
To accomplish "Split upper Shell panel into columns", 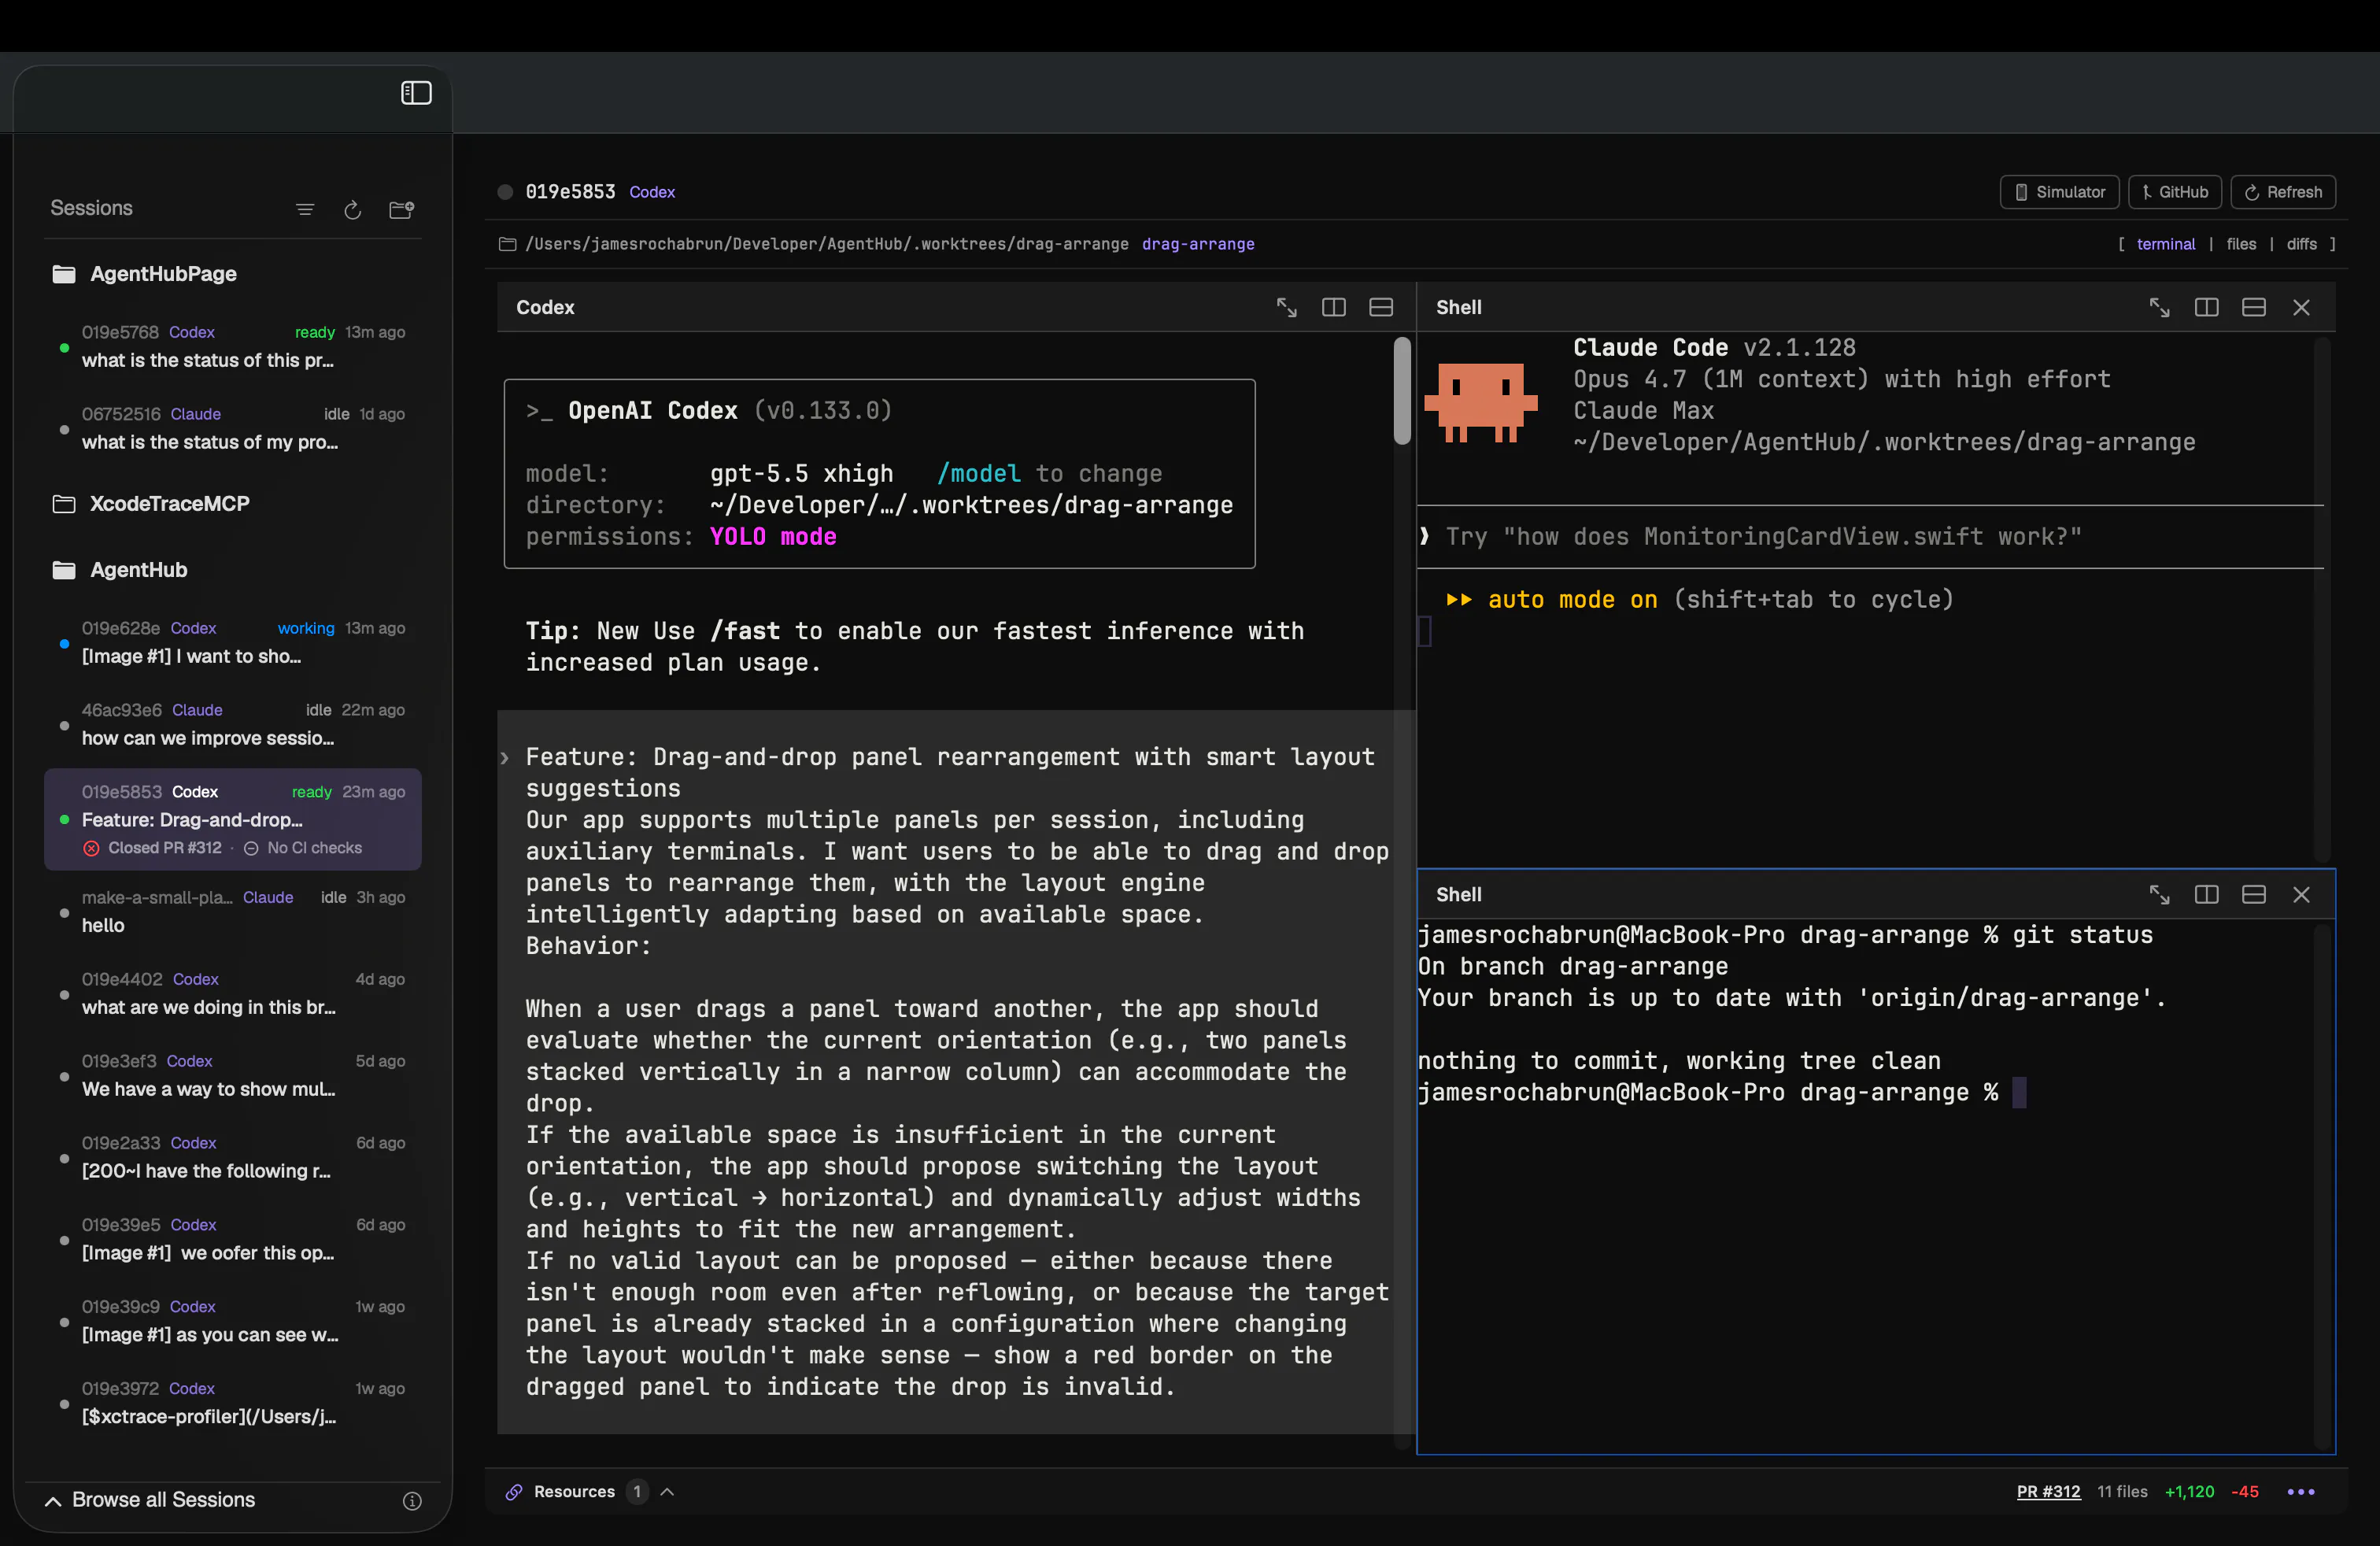I will point(2206,307).
